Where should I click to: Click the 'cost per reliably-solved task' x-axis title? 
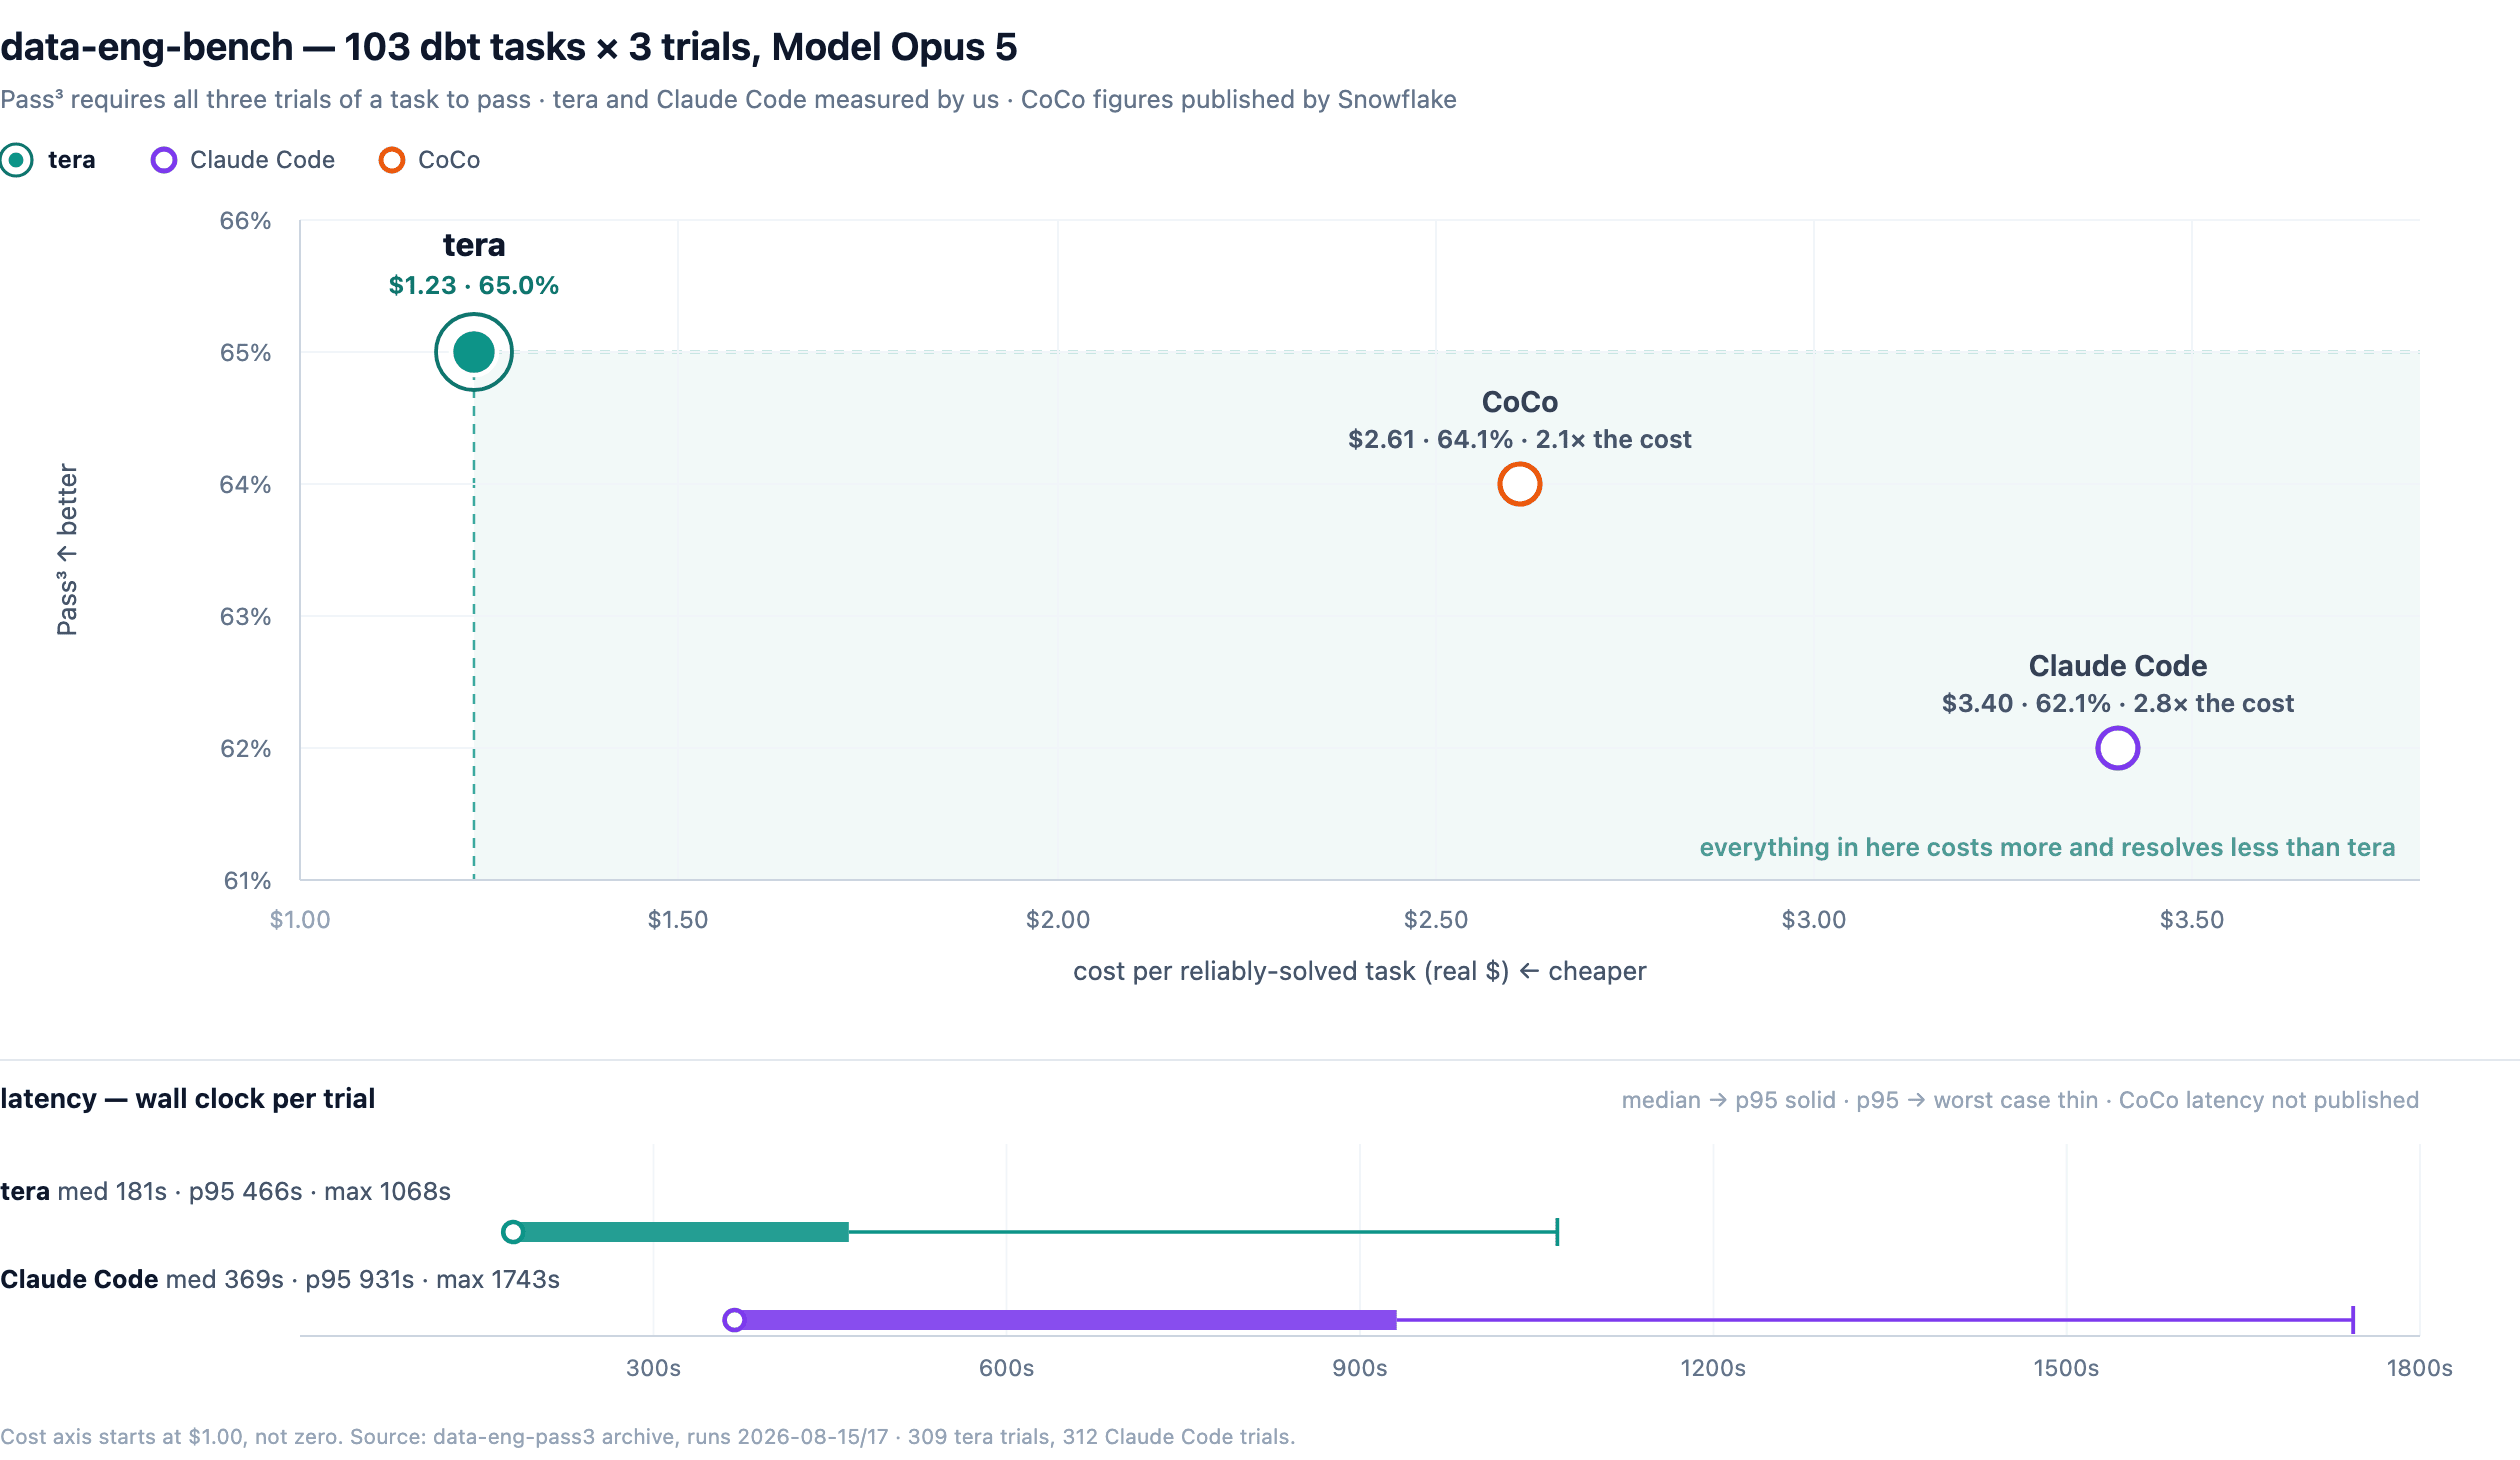pos(1360,972)
